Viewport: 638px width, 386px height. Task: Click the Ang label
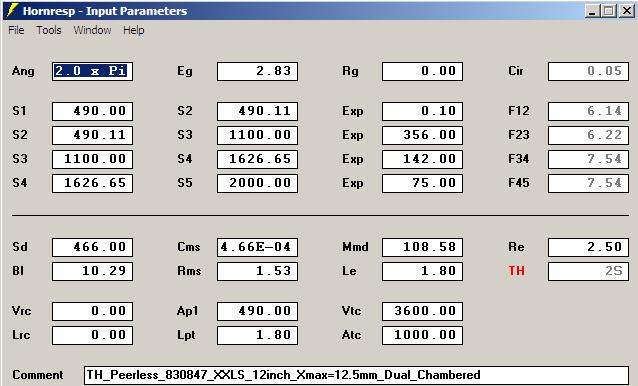(x=23, y=72)
